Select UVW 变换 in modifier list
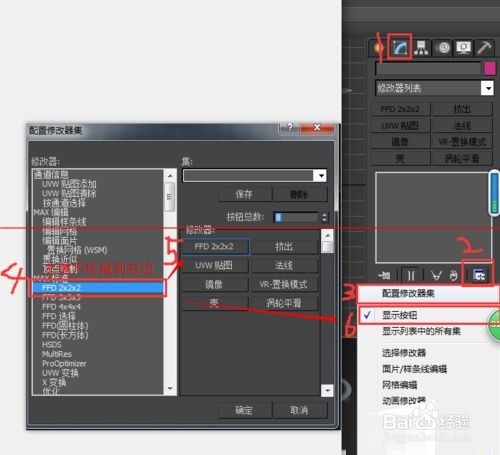The width and height of the screenshot is (500, 455). 60,373
